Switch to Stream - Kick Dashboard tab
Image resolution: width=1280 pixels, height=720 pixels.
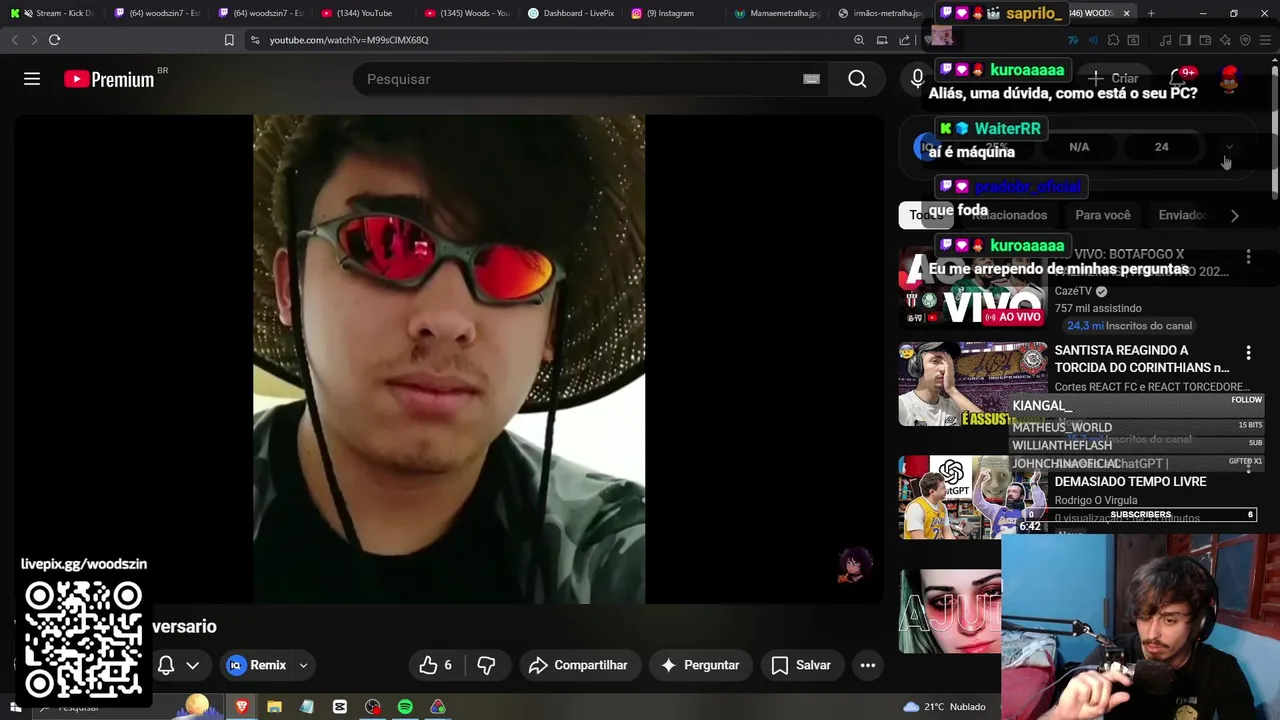[52, 13]
